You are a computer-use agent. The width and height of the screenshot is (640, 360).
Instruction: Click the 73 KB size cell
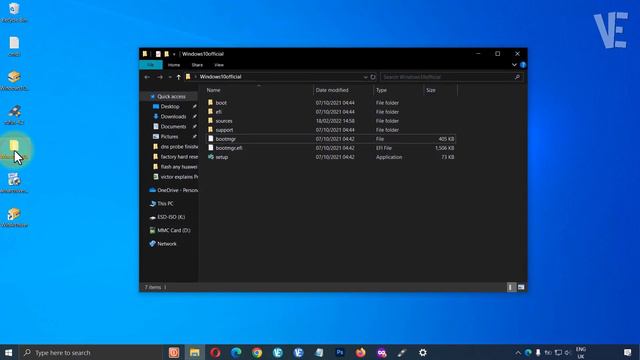click(447, 157)
